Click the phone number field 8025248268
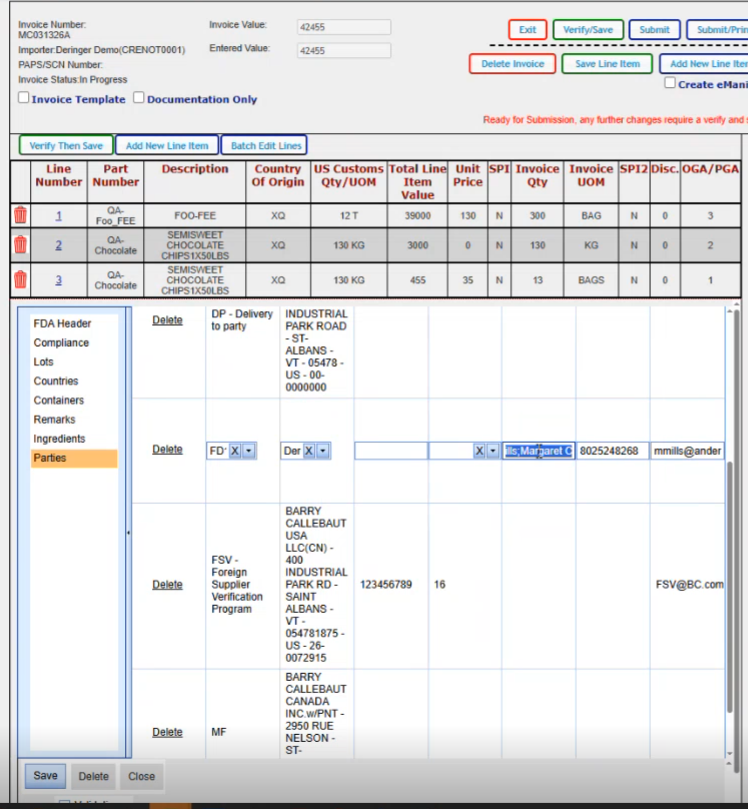The height and width of the screenshot is (809, 748). click(612, 451)
